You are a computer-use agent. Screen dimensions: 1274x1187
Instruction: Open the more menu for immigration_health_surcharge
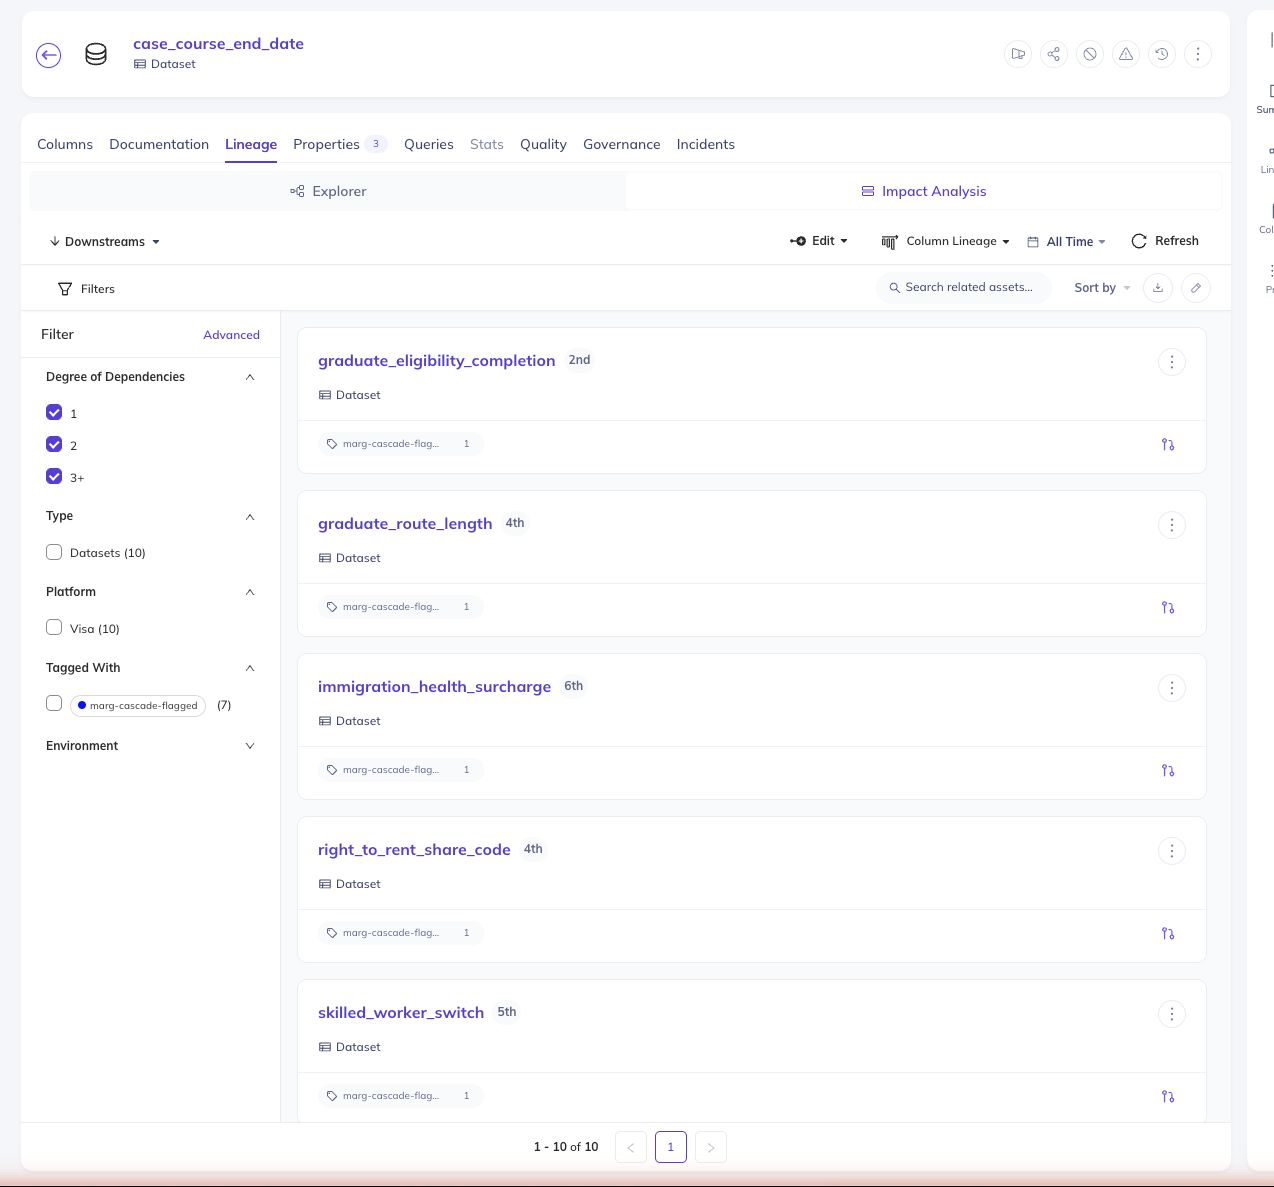click(1172, 688)
